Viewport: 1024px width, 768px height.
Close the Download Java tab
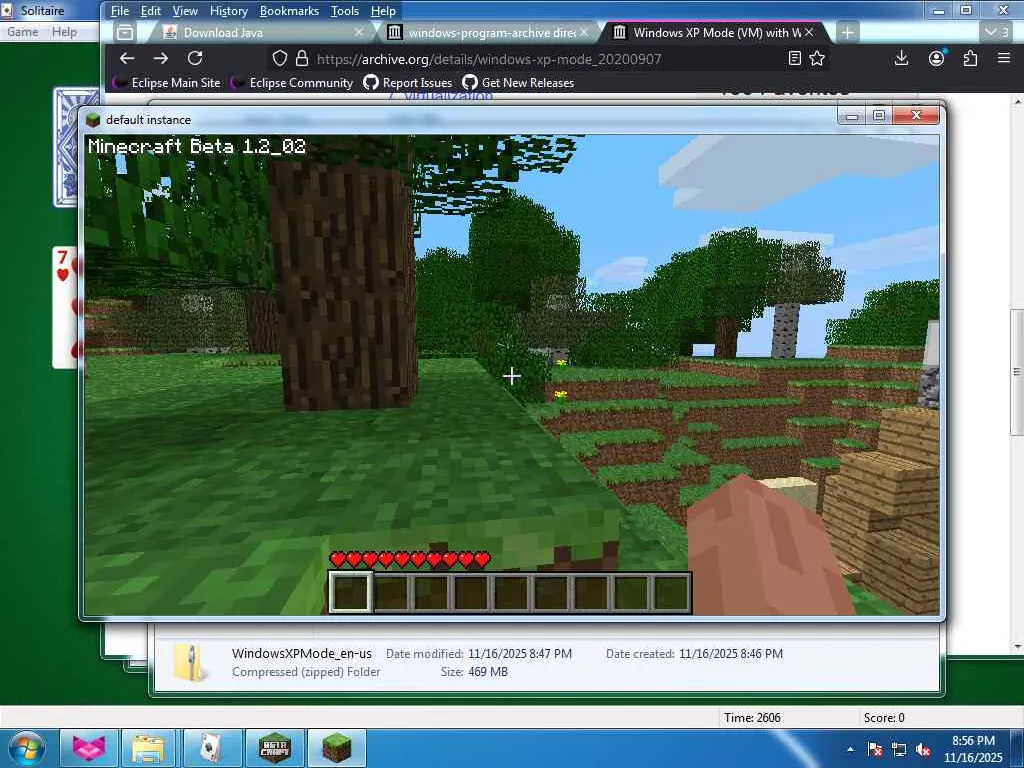tap(359, 32)
